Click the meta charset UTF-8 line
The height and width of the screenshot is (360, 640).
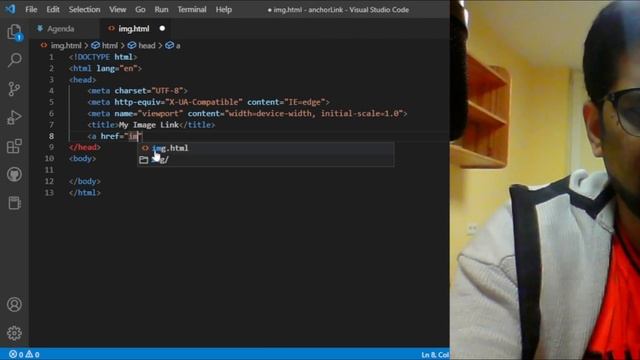coord(138,91)
